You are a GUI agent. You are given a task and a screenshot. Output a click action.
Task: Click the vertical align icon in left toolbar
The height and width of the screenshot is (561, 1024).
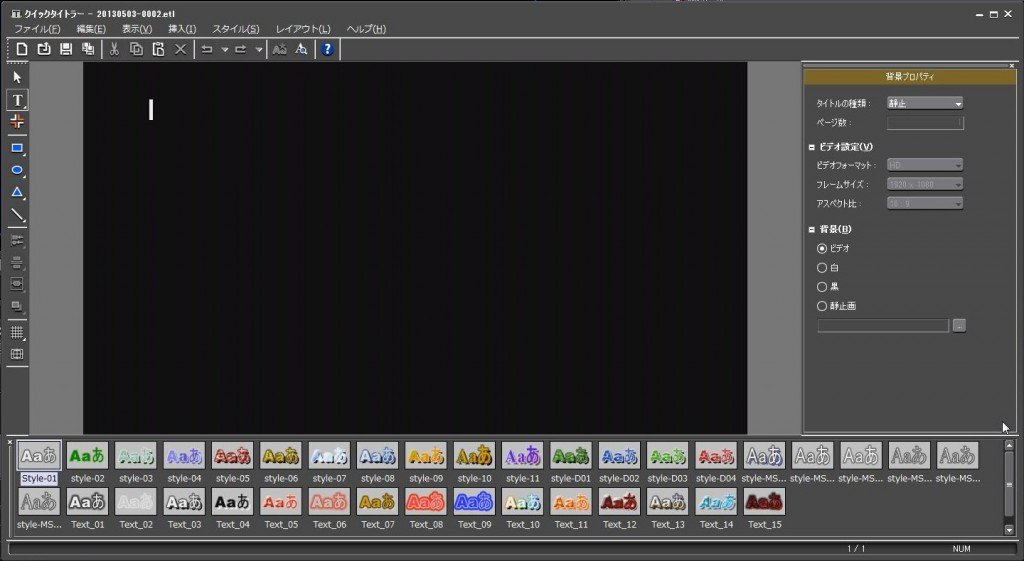pyautogui.click(x=18, y=263)
